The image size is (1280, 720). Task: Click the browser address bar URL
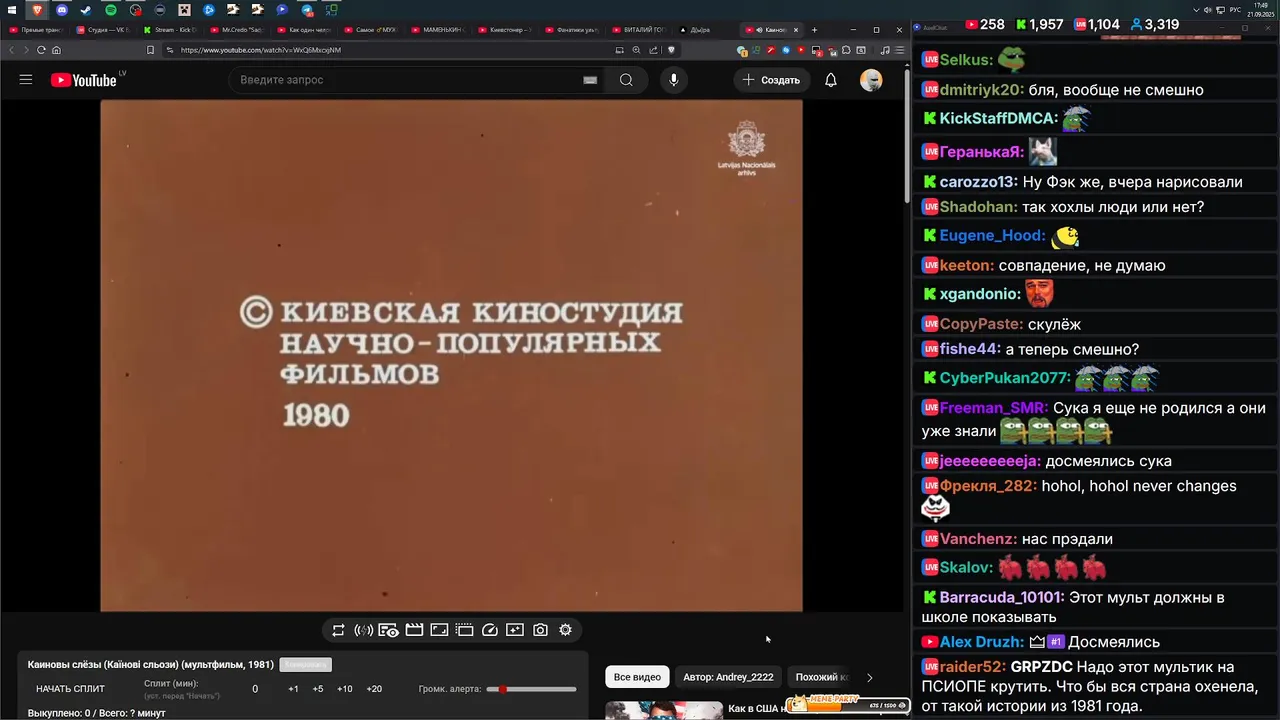coord(260,50)
